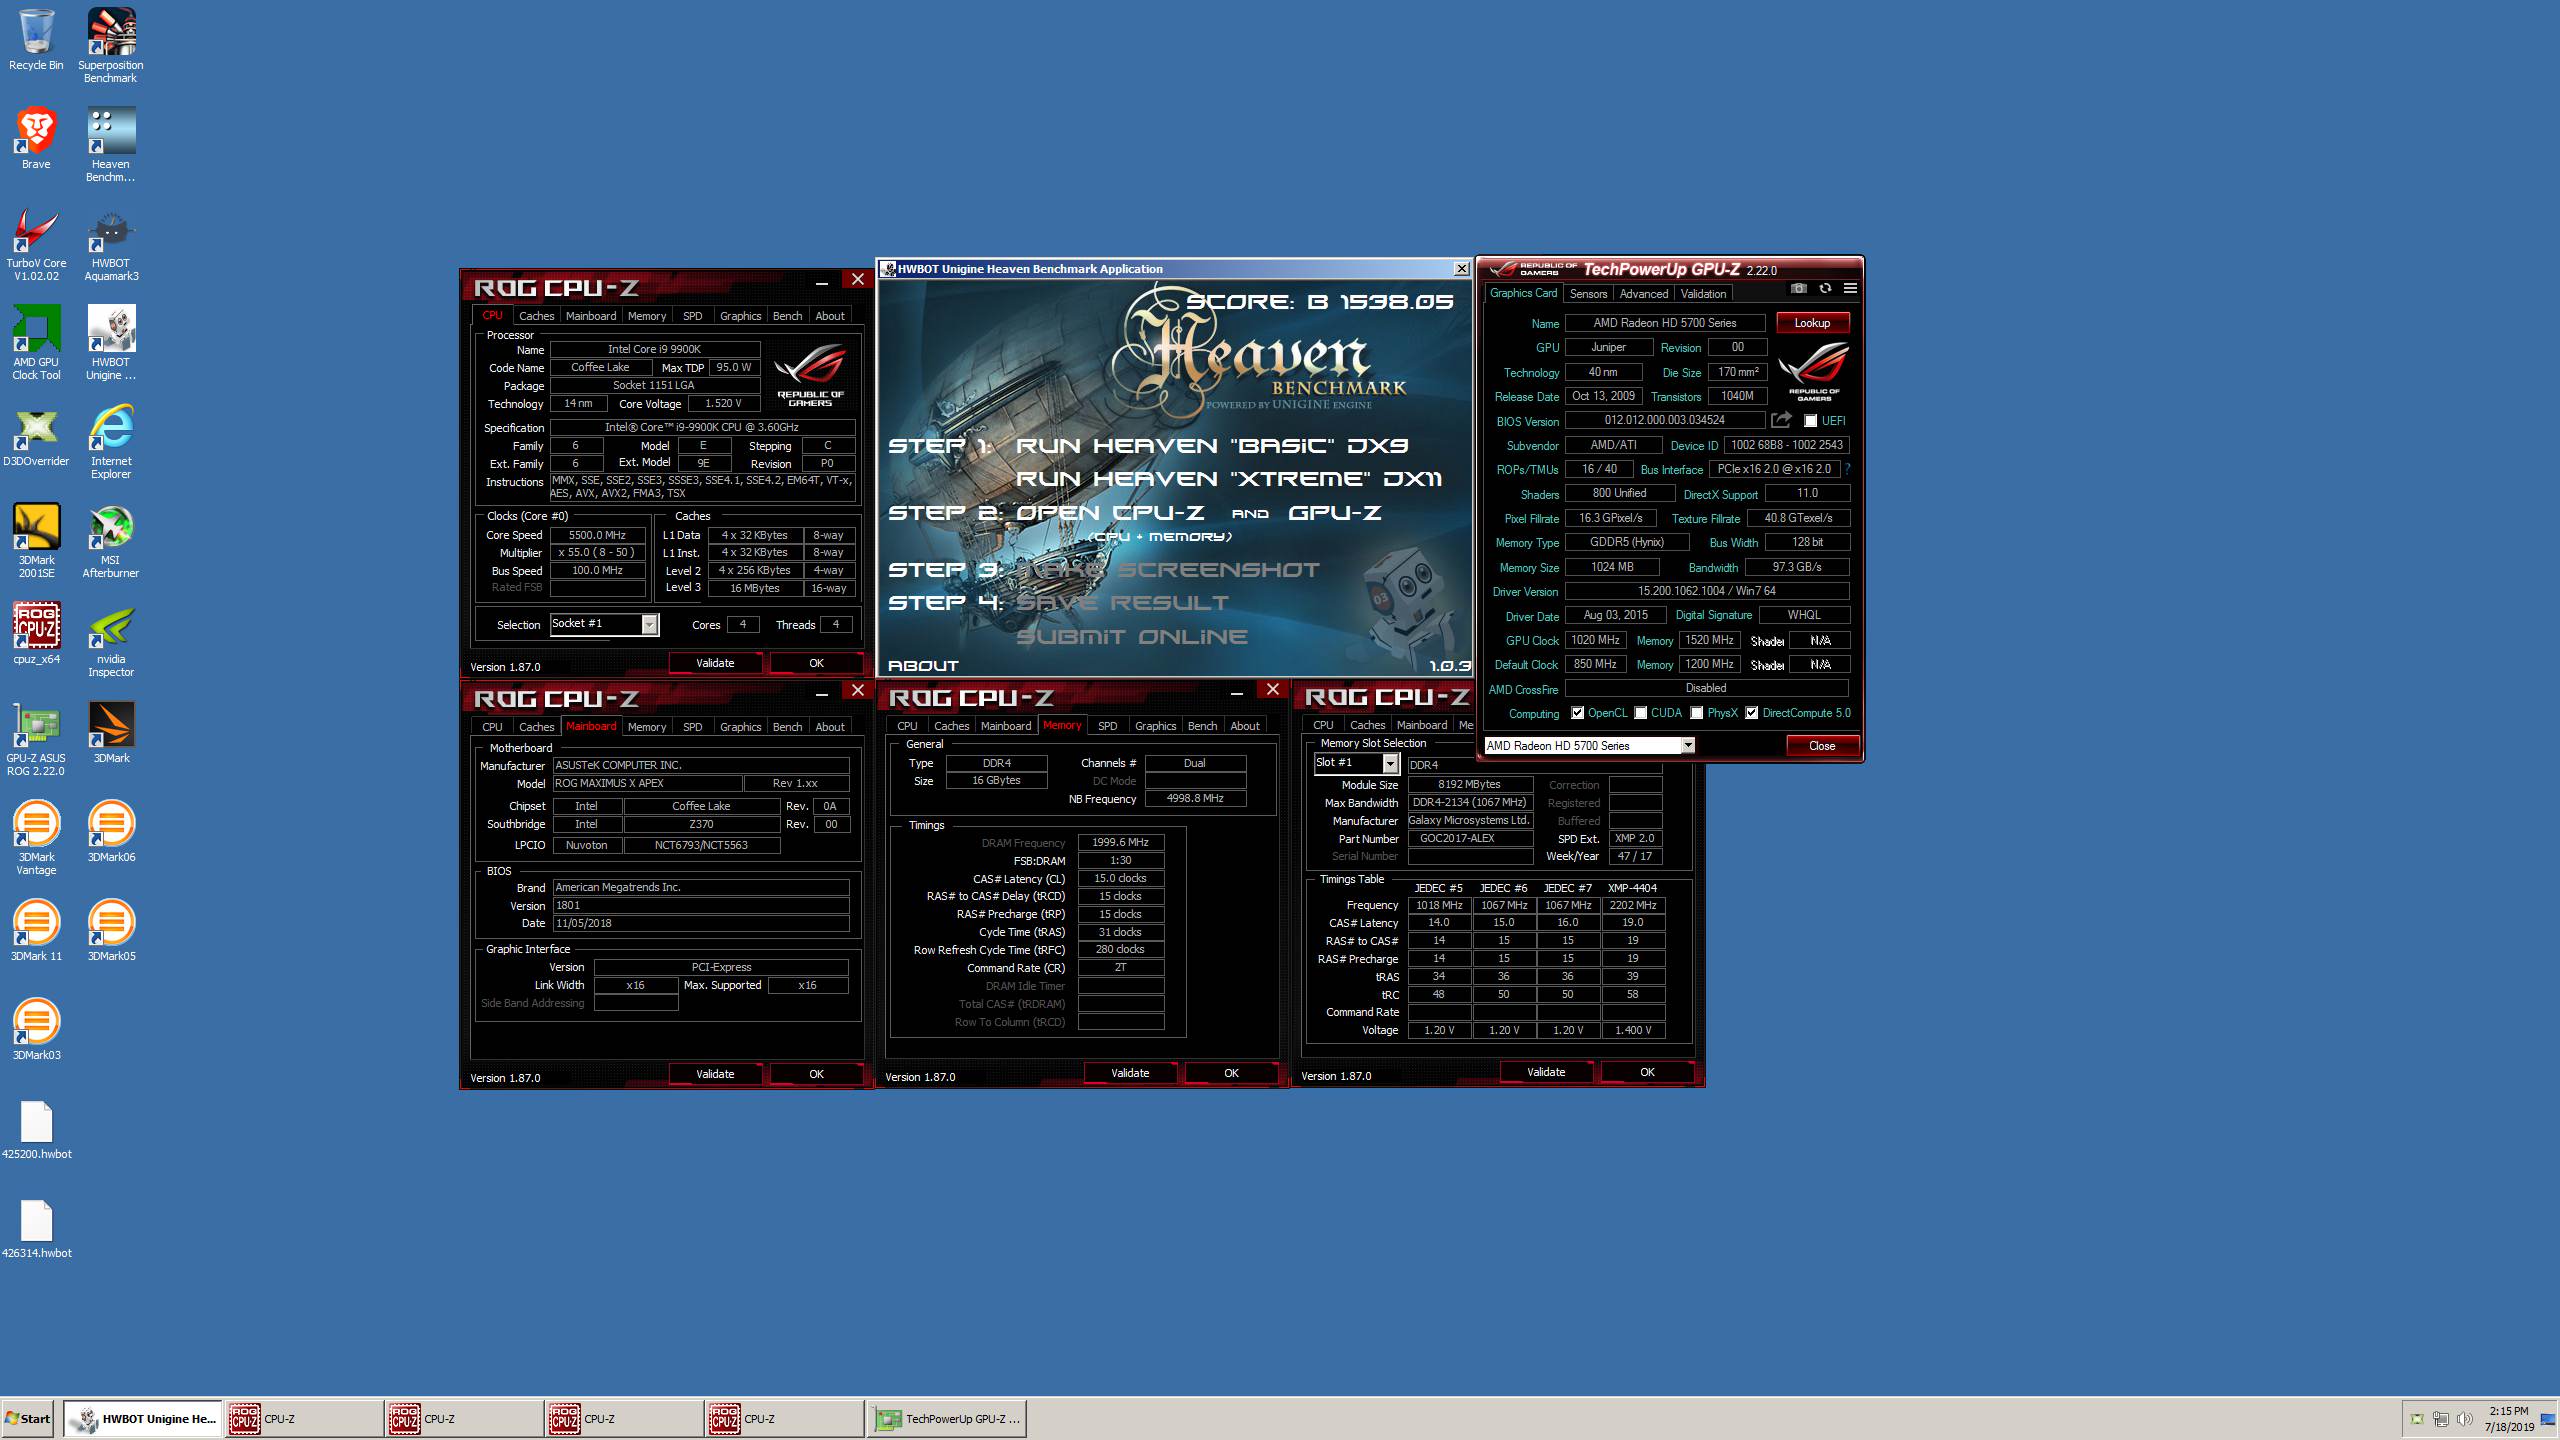Toggle the OpenCL checkbox in GPU-Z
This screenshot has height=1440, width=2560.
1577,713
